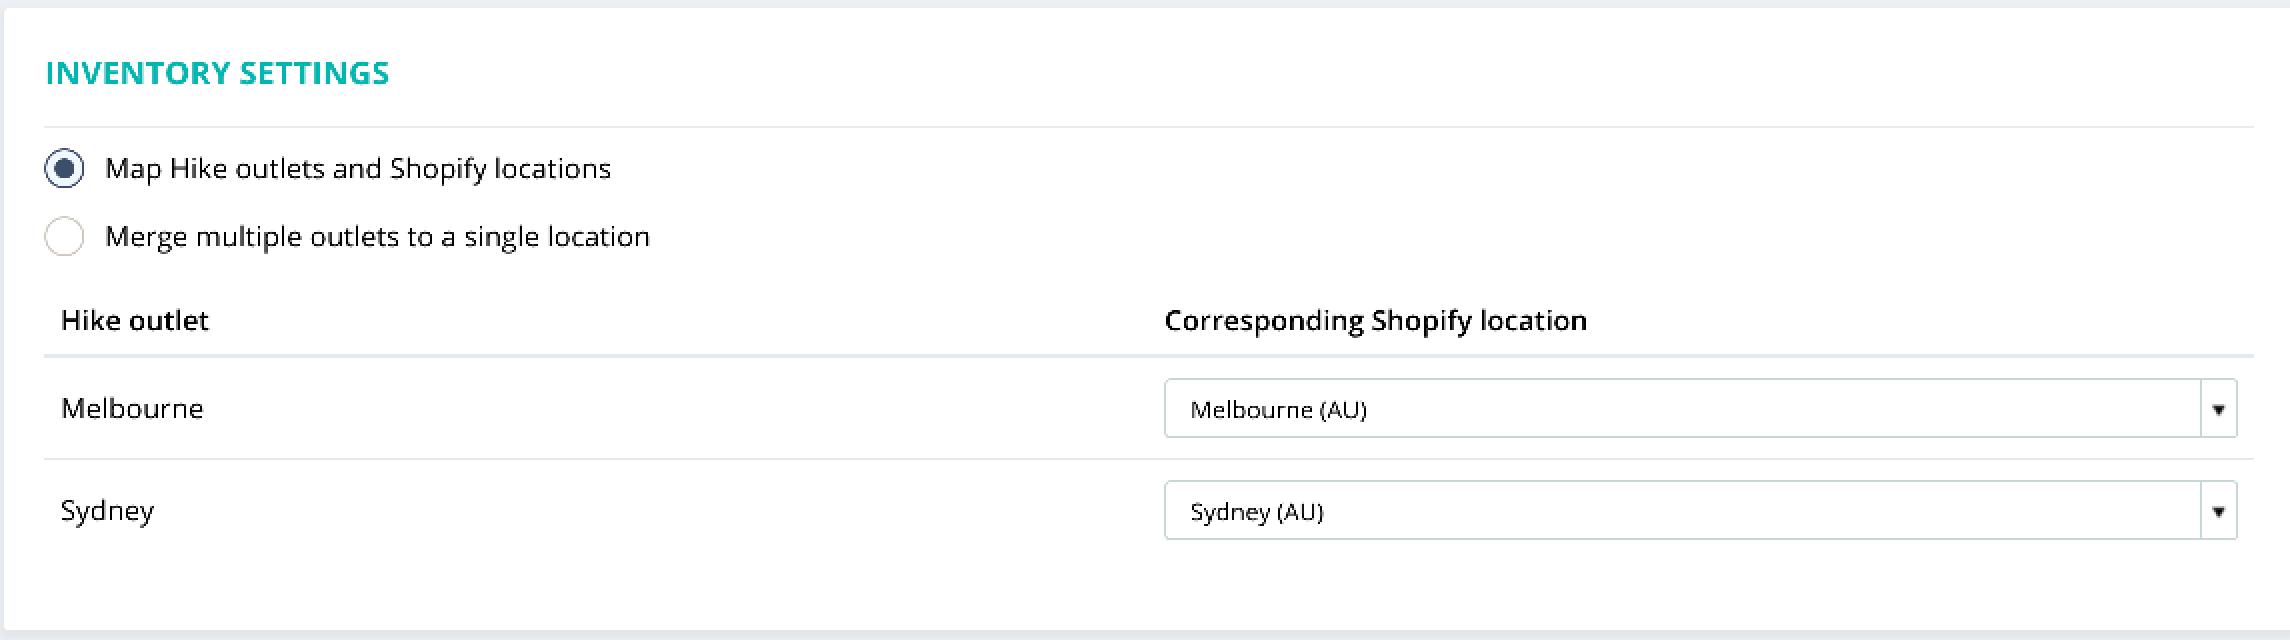Click the word 'Hike' in the first radio label
The width and height of the screenshot is (2290, 640).
pyautogui.click(x=198, y=169)
